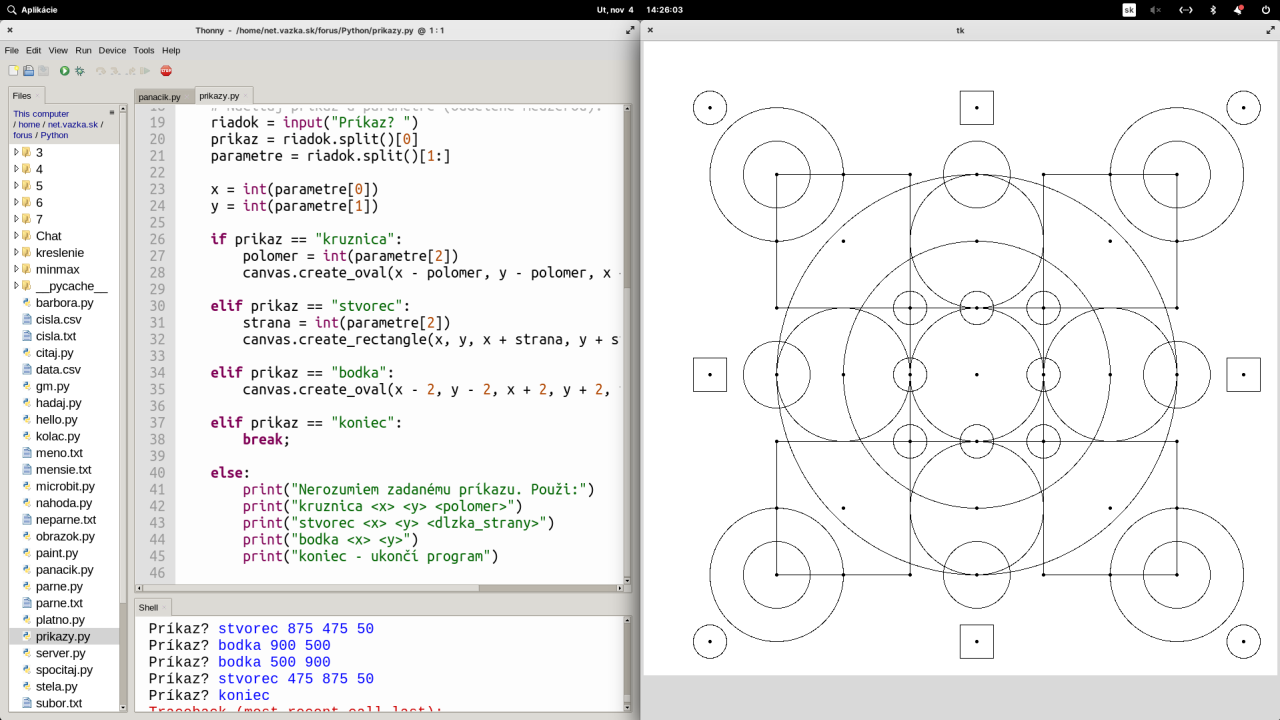1280x720 pixels.
Task: Navigate to net.vazka.sk in path breadcrumb
Action: click(x=74, y=125)
